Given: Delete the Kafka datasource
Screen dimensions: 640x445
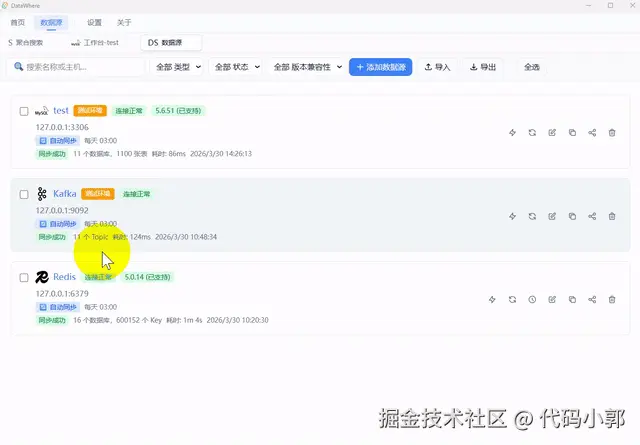Looking at the screenshot, I should [612, 216].
